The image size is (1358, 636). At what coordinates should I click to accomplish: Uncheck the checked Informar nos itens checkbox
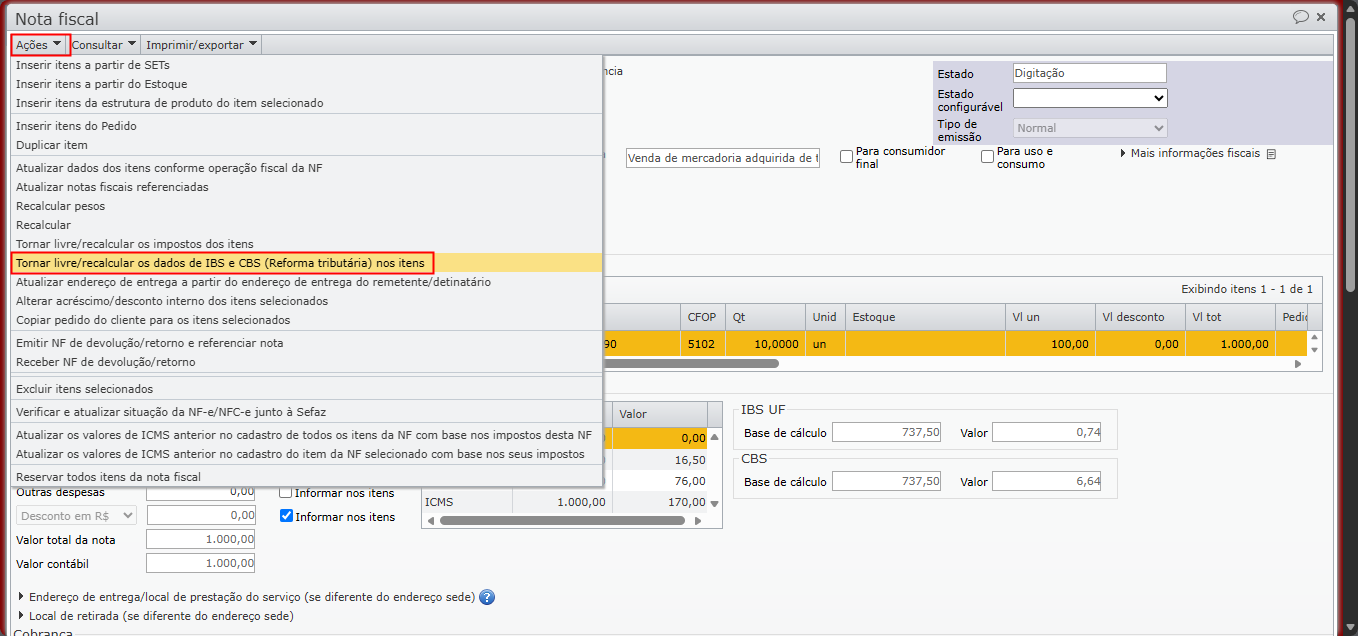pos(286,516)
